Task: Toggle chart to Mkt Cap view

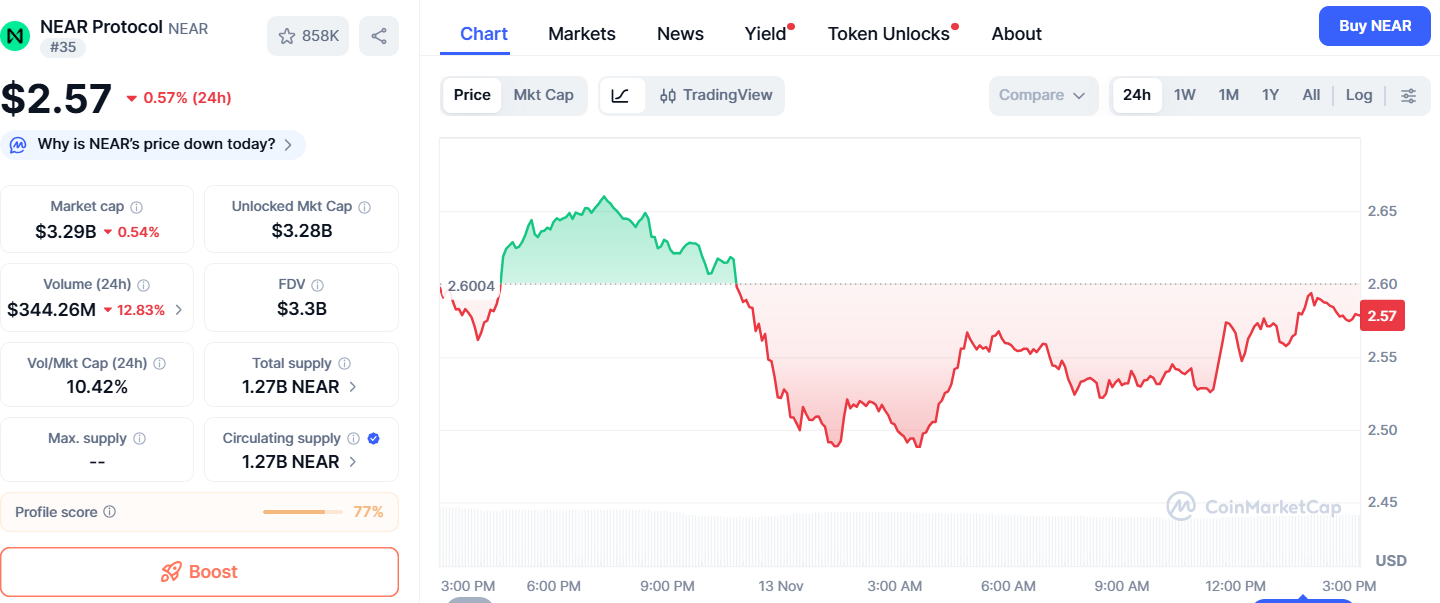Action: tap(543, 95)
